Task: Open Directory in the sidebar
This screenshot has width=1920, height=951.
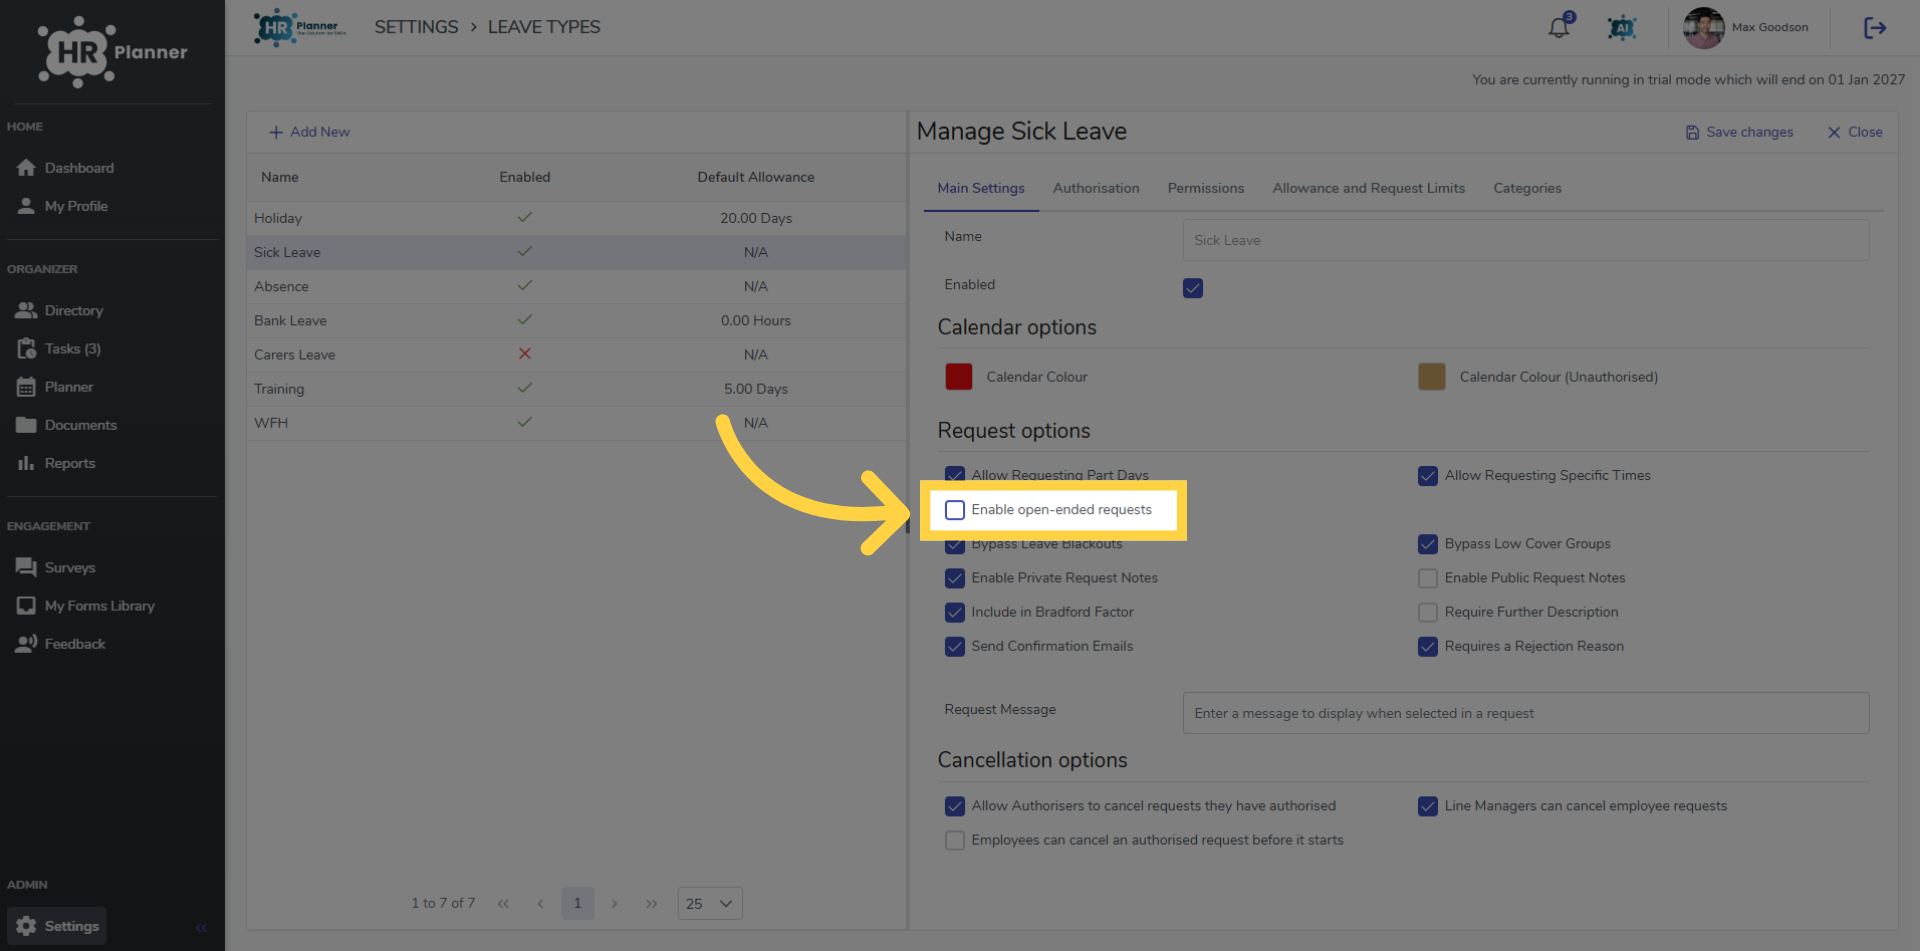Action: point(60,311)
